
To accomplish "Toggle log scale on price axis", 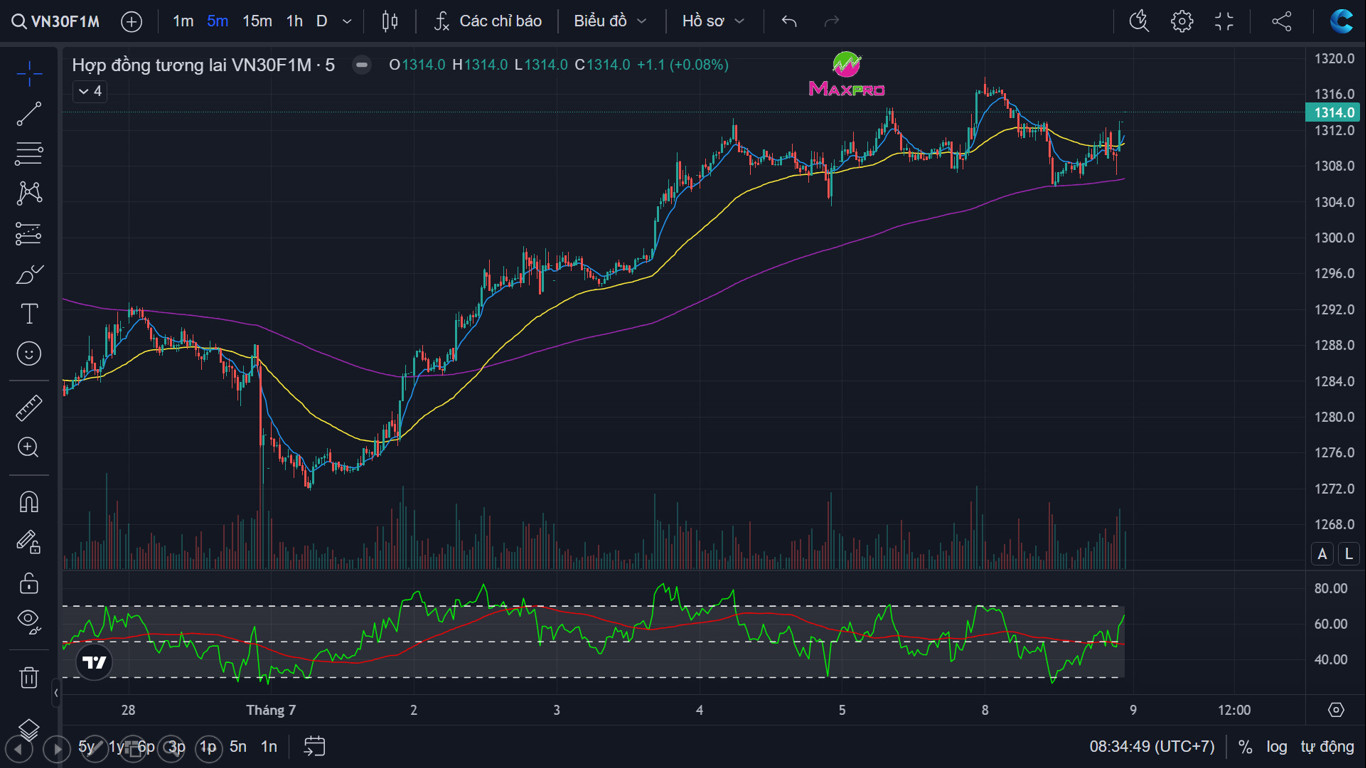I will tap(1277, 747).
